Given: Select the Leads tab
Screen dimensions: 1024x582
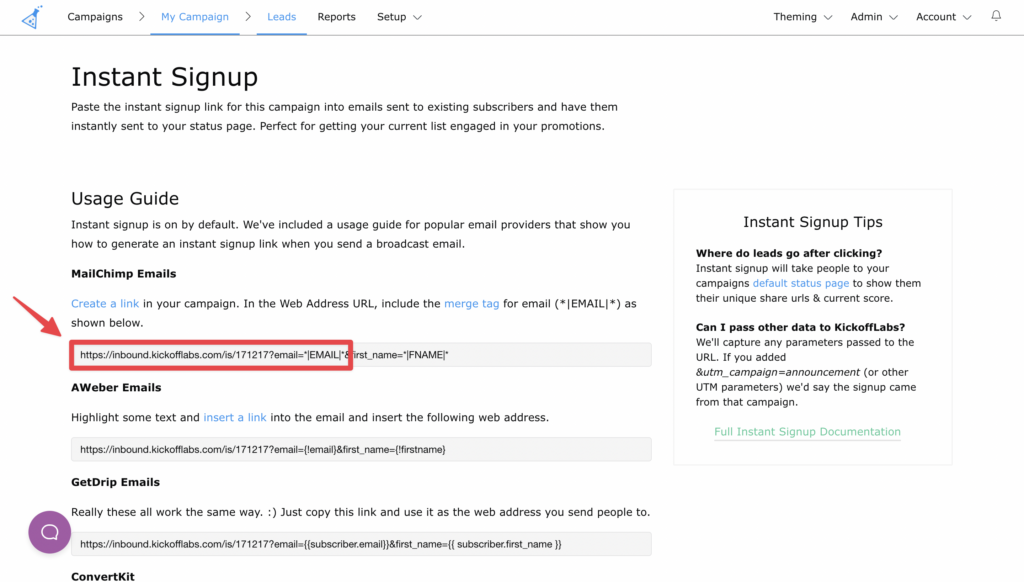Looking at the screenshot, I should pyautogui.click(x=281, y=17).
